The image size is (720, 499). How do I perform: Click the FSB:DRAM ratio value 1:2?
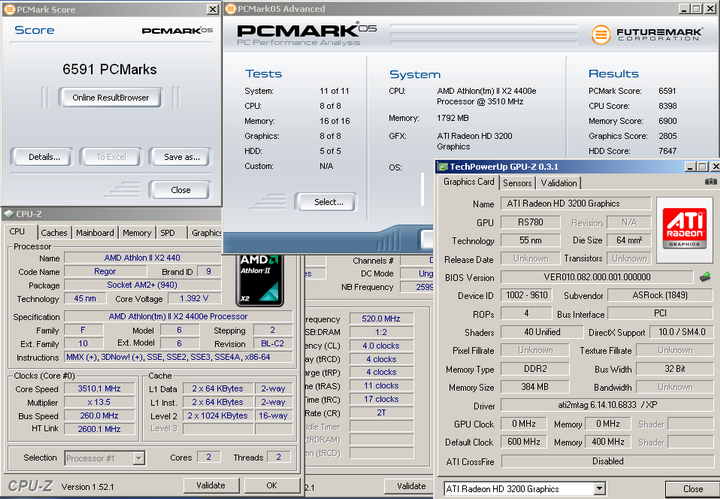pyautogui.click(x=382, y=332)
